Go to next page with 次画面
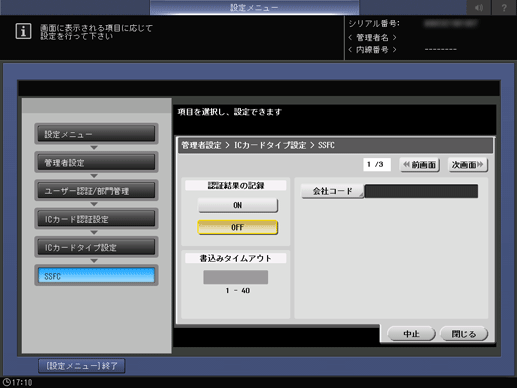Image resolution: width=517 pixels, height=388 pixels. pyautogui.click(x=467, y=165)
